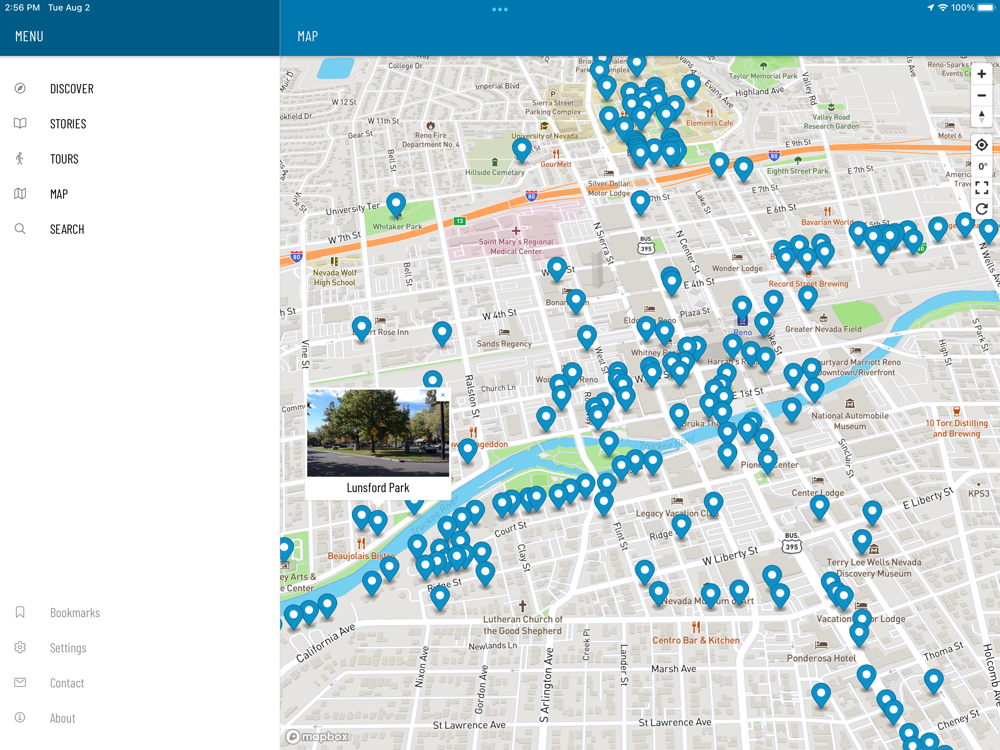1000x750 pixels.
Task: Select the marker on E Liberty St
Action: tap(872, 513)
